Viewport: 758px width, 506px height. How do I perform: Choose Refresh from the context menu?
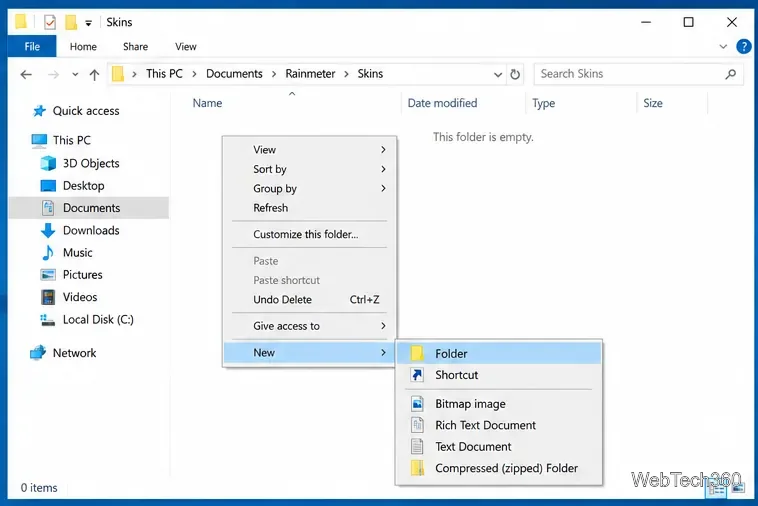(309, 208)
